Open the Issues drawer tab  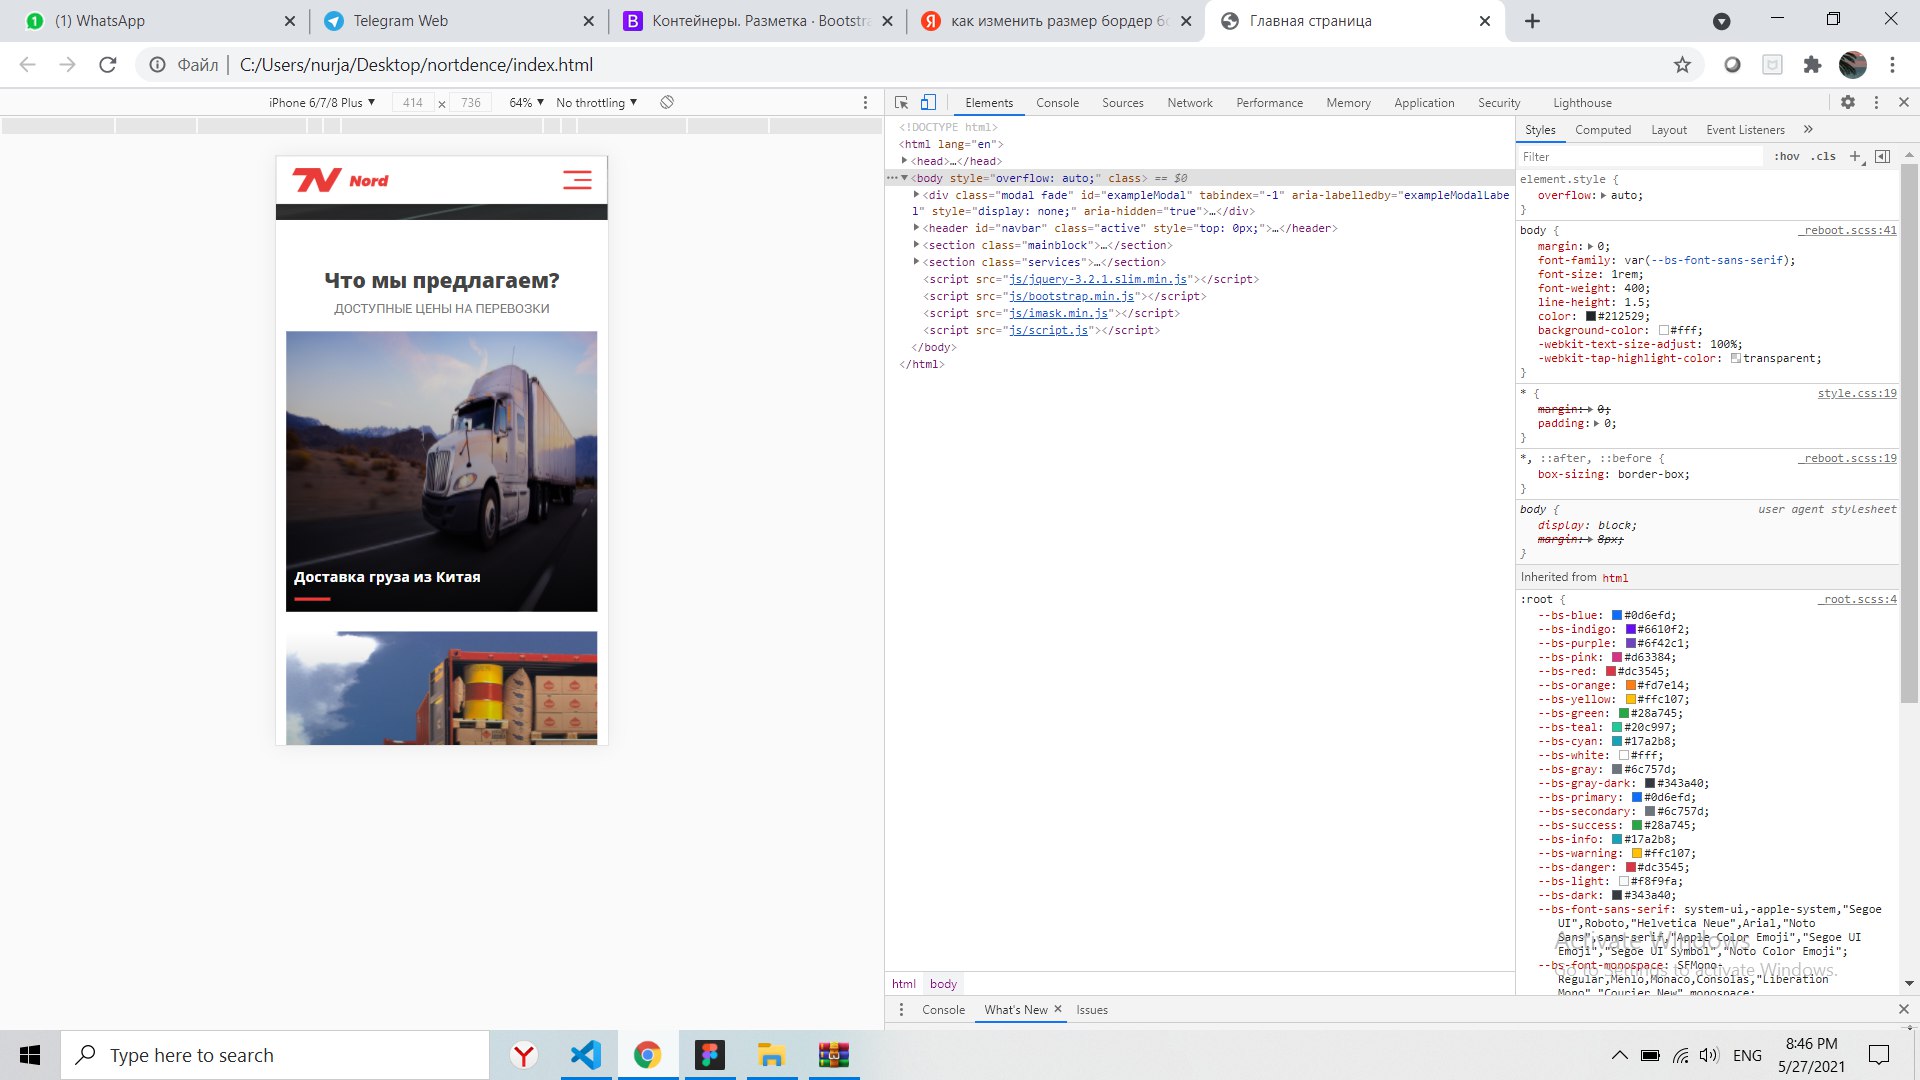pos(1092,1010)
